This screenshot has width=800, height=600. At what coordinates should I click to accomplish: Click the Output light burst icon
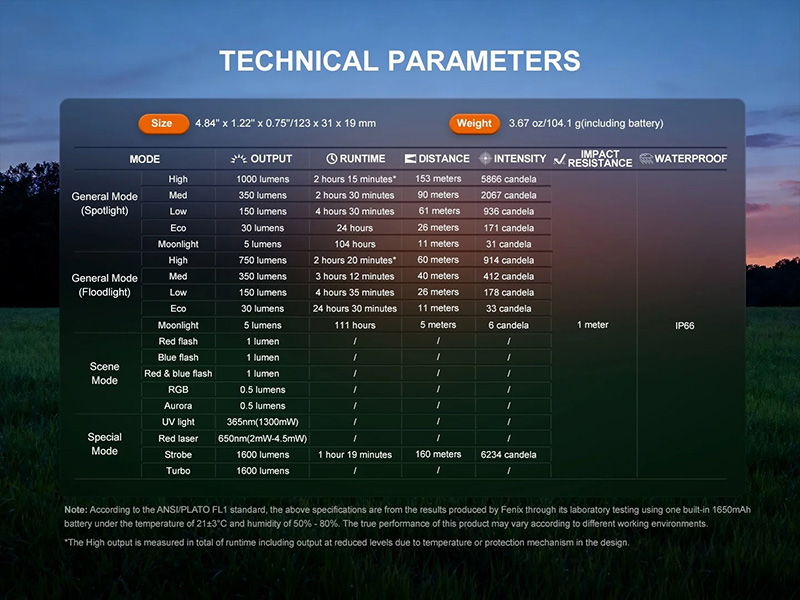pos(237,158)
